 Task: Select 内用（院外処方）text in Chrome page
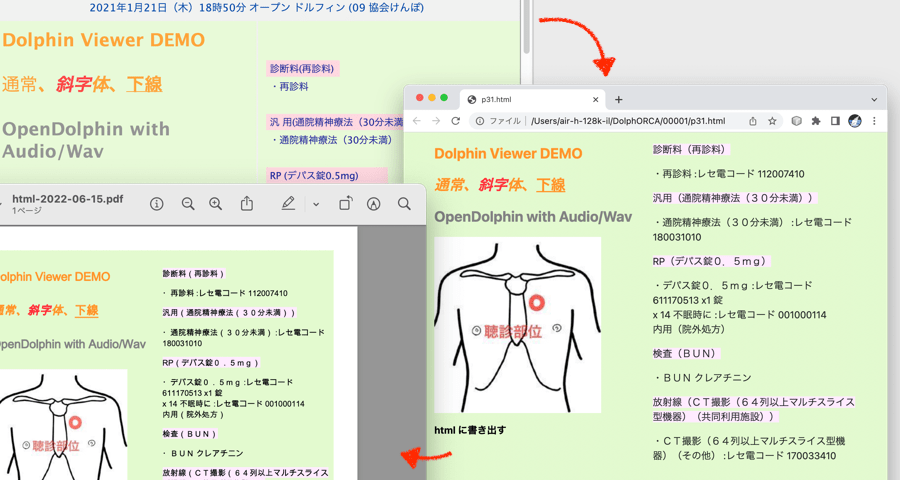[x=689, y=330]
